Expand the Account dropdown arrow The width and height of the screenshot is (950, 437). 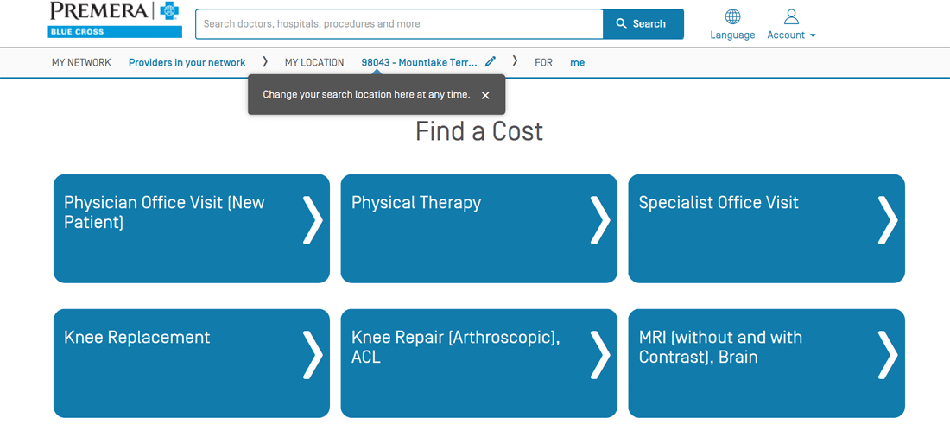[812, 35]
